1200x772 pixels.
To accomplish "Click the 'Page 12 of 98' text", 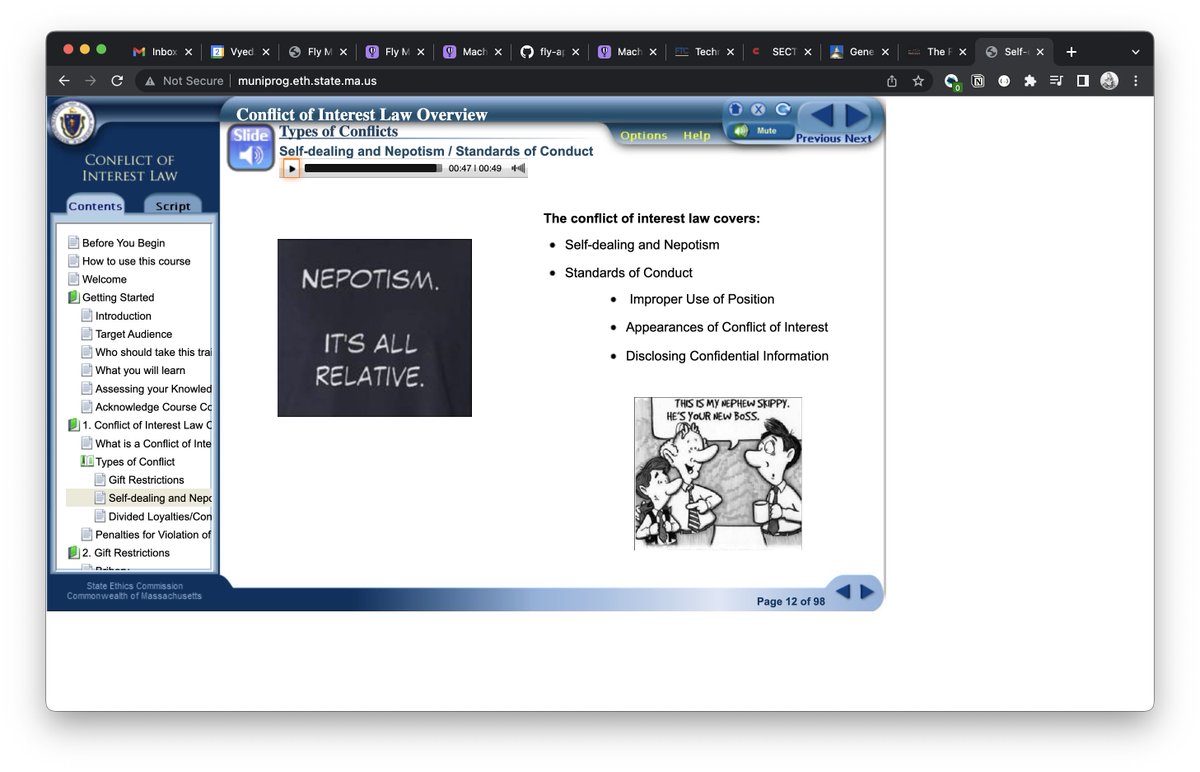I will (791, 601).
